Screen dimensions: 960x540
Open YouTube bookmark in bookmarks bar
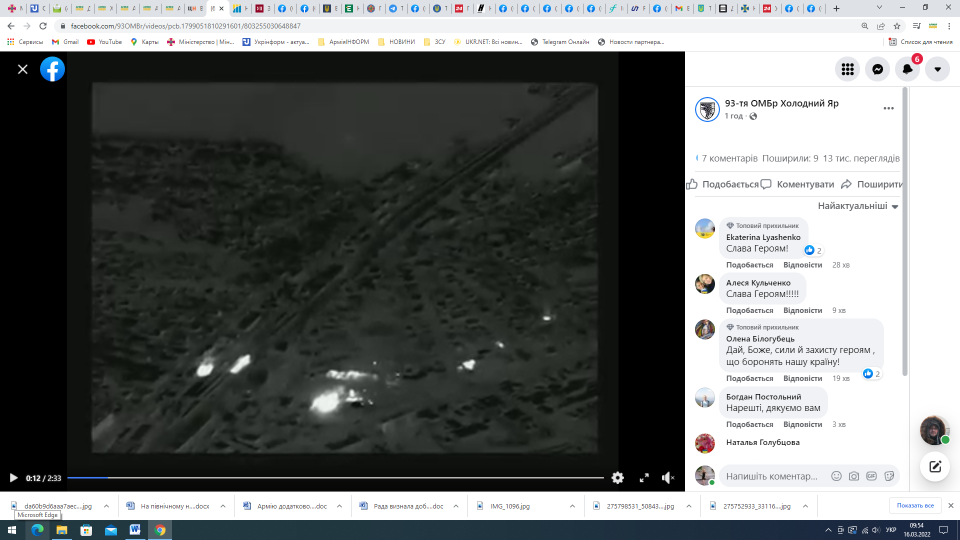point(104,42)
